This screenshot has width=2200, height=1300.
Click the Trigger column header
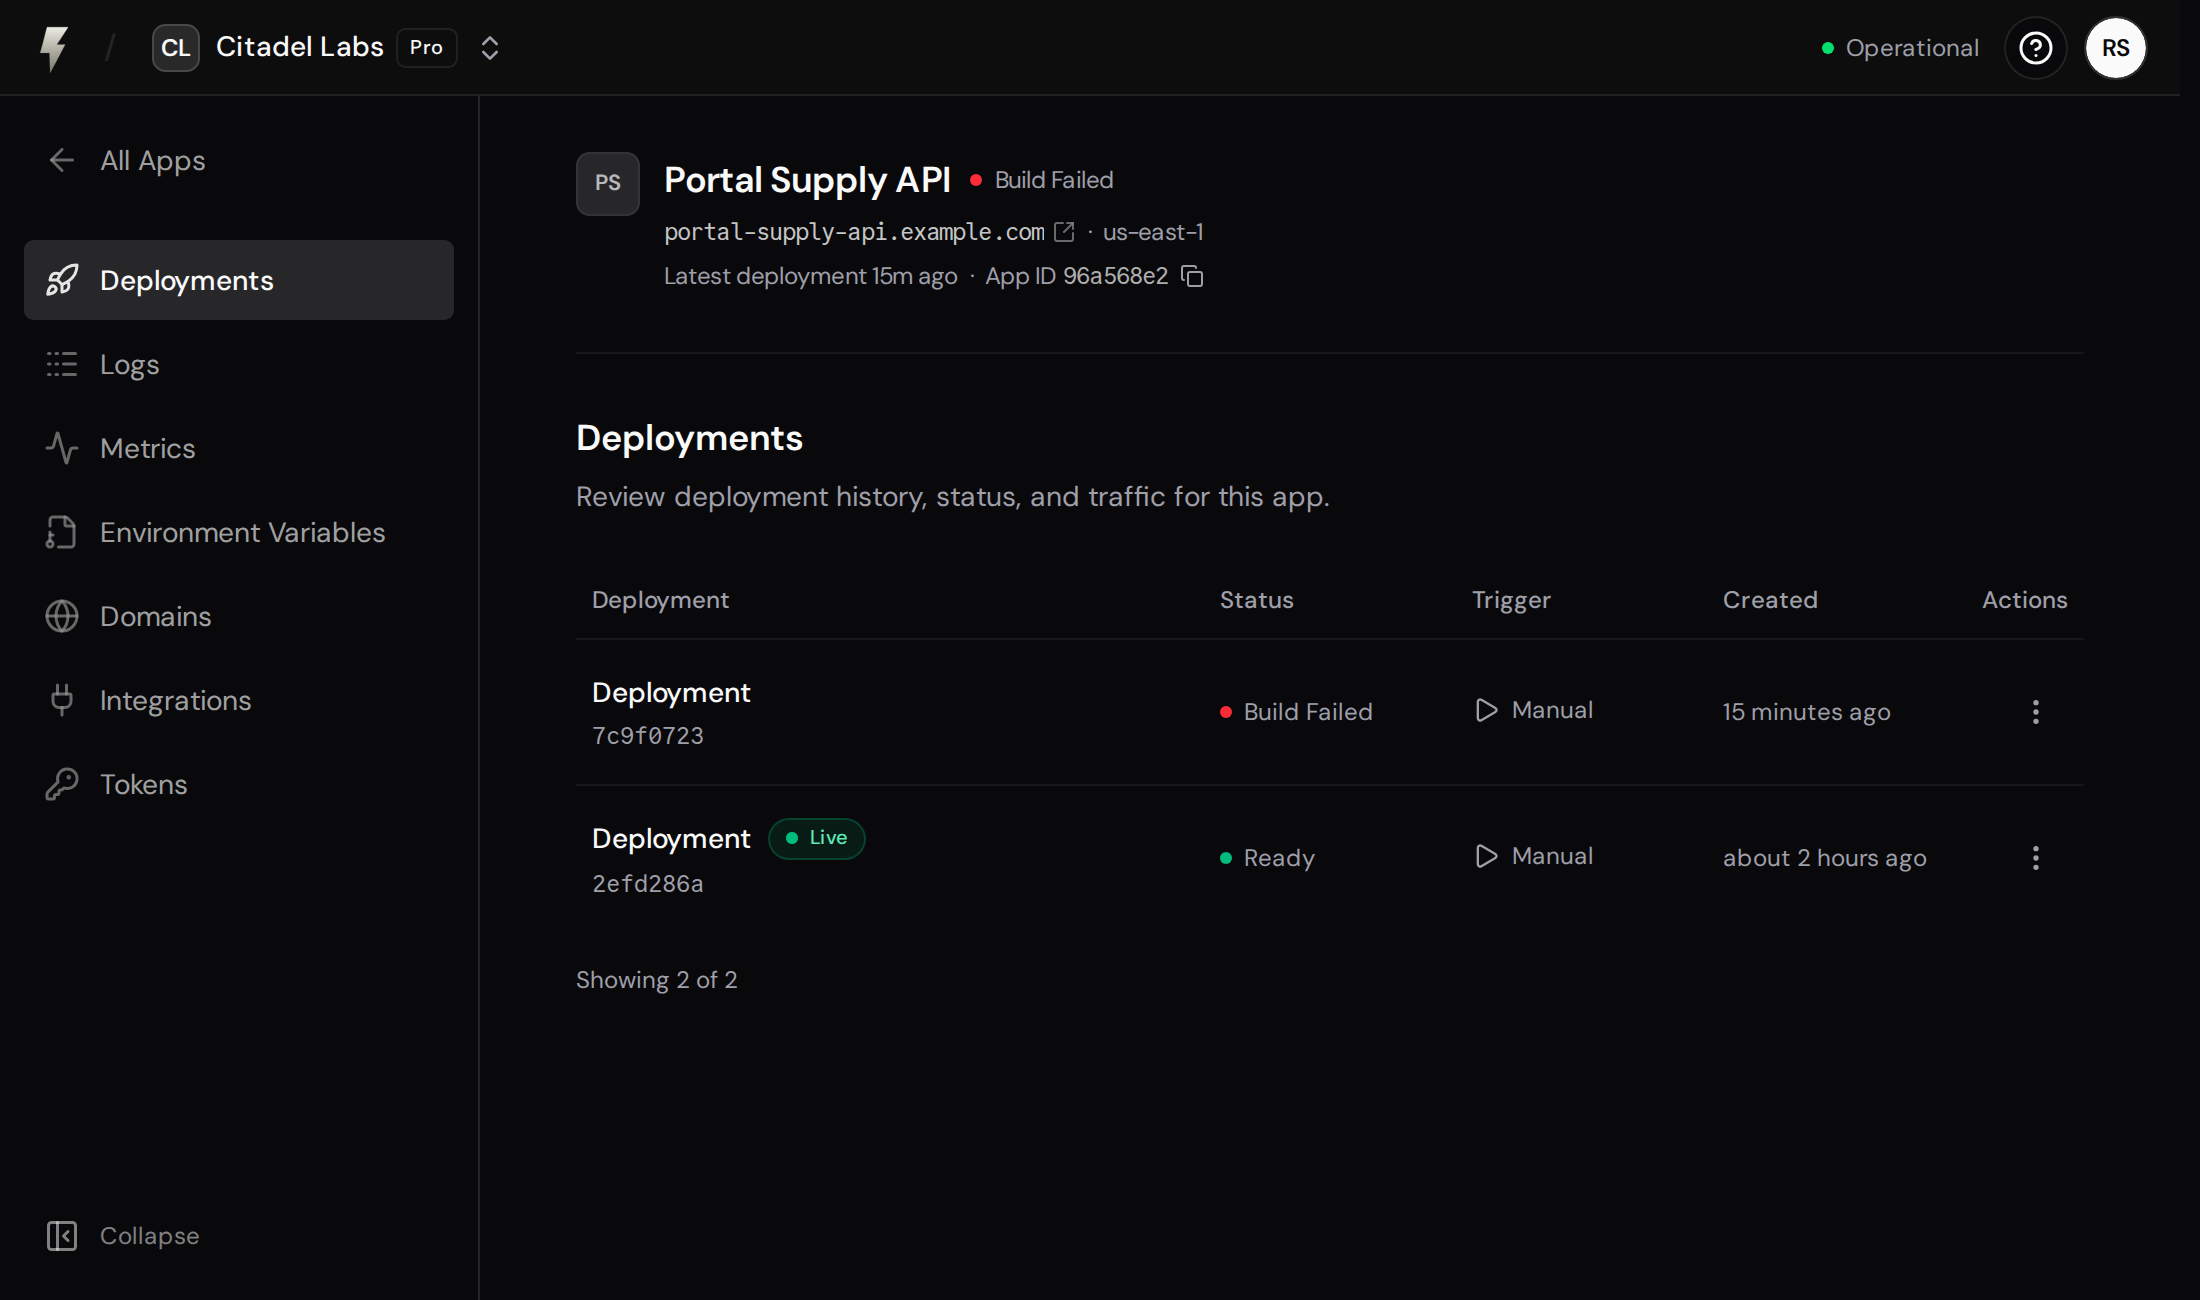1511,600
